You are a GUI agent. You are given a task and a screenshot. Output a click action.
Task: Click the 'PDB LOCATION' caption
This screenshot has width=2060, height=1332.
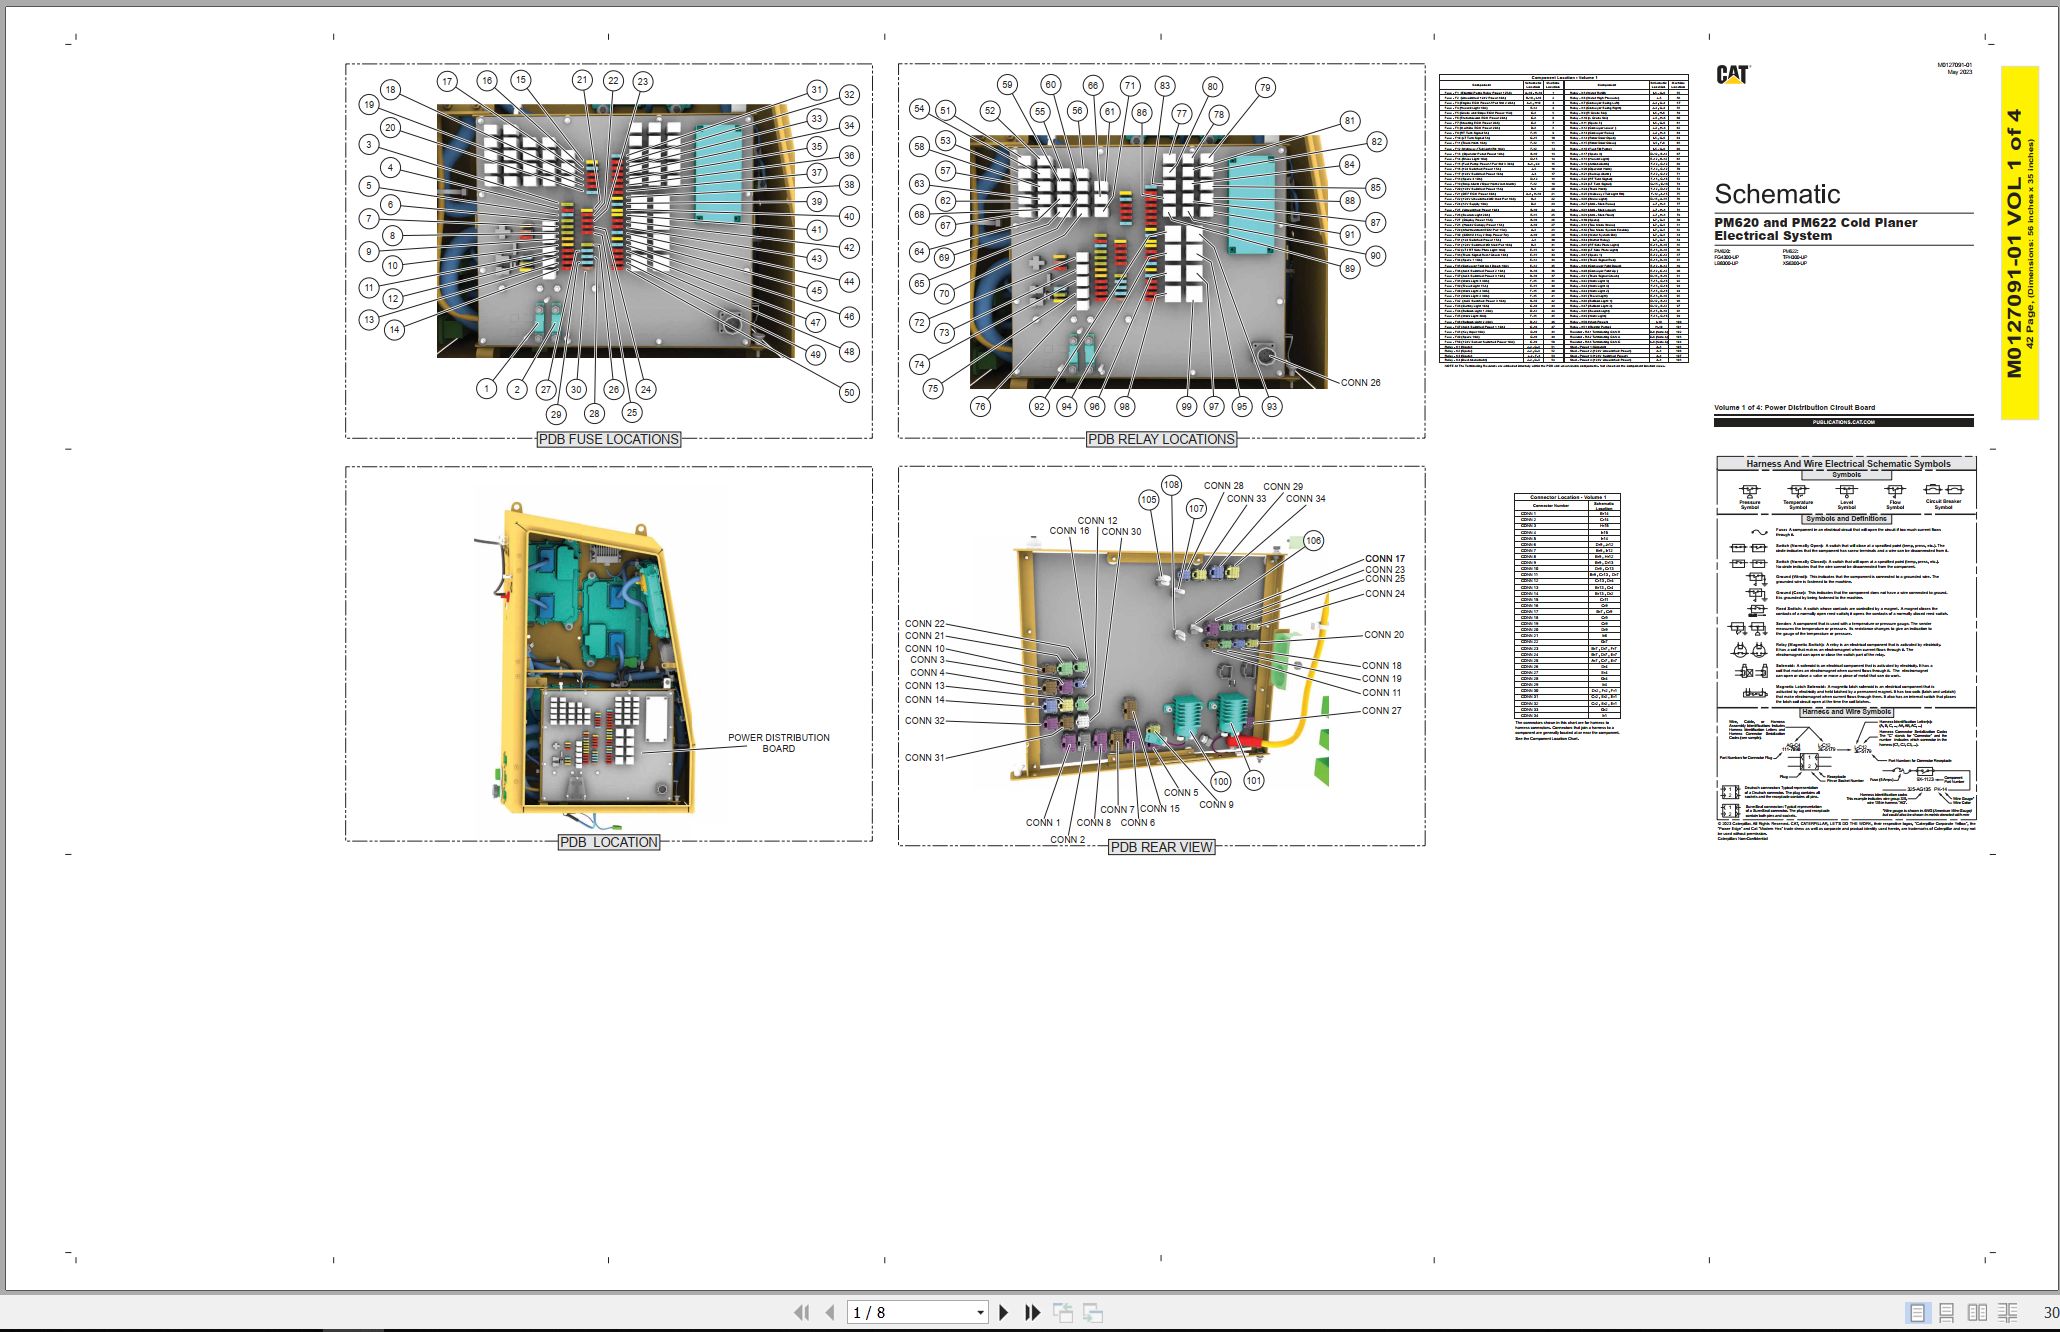pyautogui.click(x=609, y=842)
